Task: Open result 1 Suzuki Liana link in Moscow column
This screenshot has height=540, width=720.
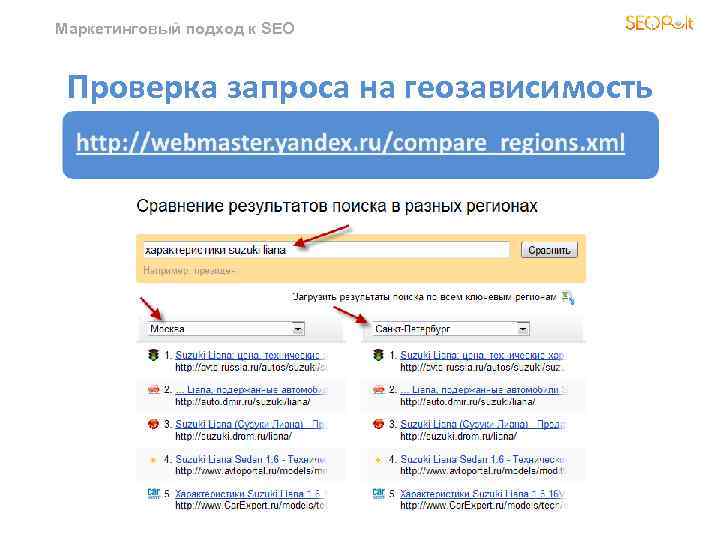Action: click(251, 355)
